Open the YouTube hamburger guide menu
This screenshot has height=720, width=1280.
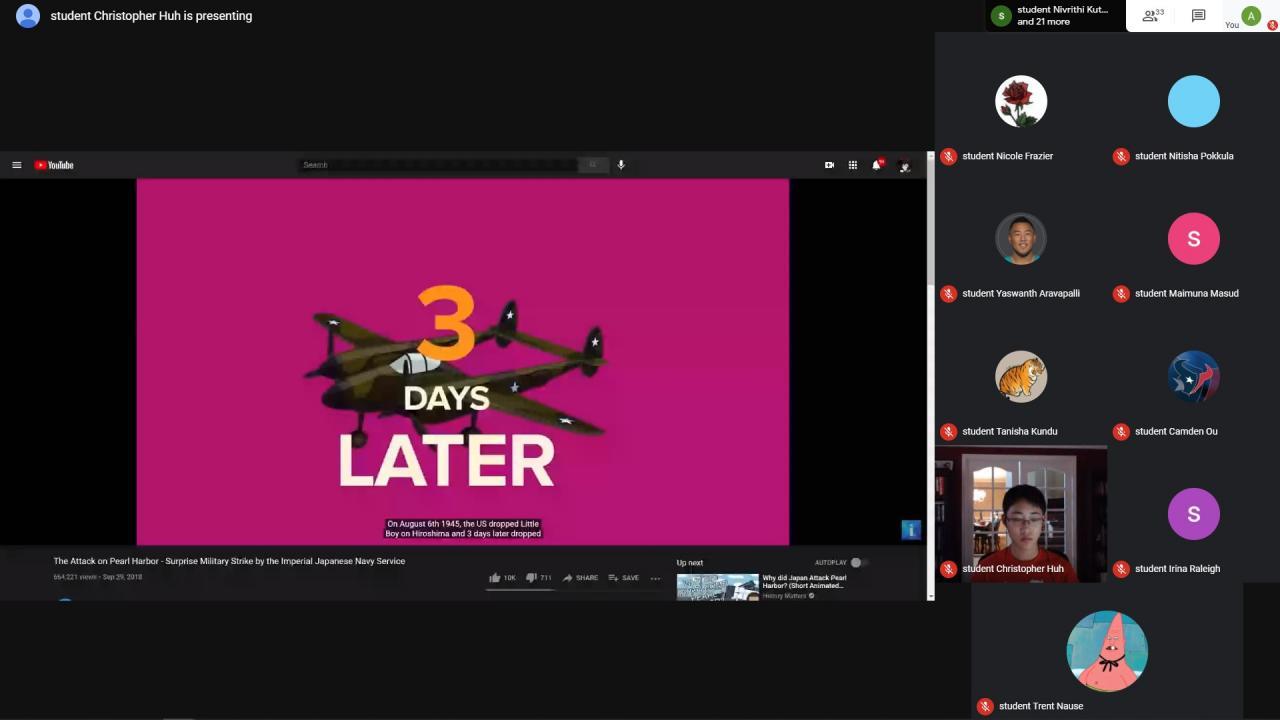17,165
